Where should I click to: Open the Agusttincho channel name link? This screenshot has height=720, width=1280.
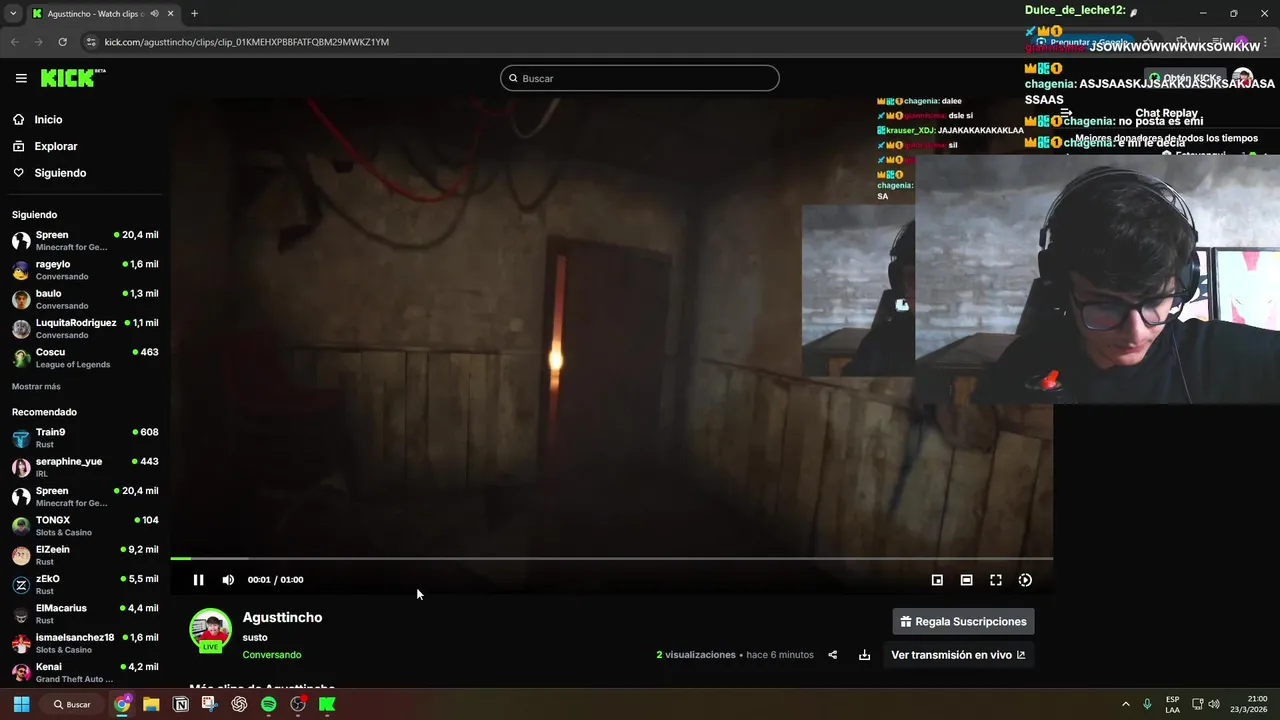282,617
